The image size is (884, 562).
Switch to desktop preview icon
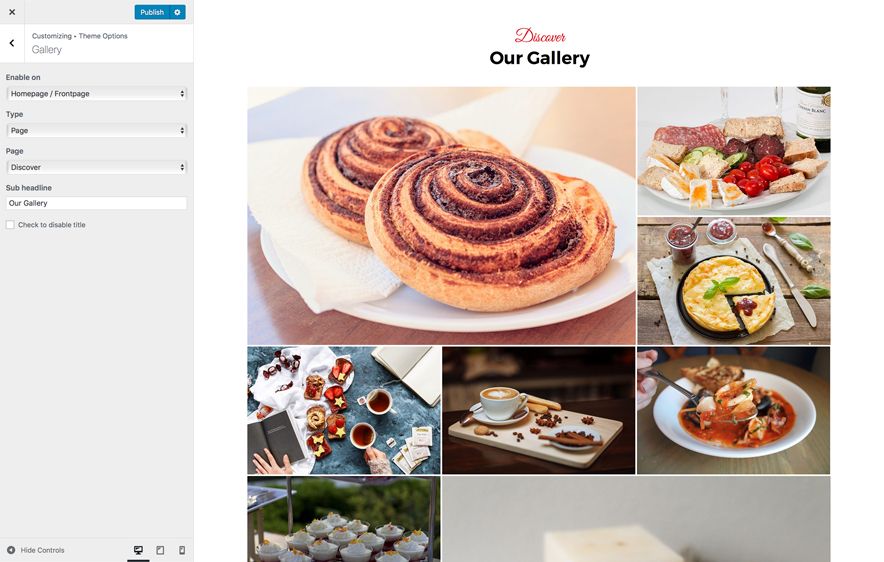pyautogui.click(x=138, y=550)
